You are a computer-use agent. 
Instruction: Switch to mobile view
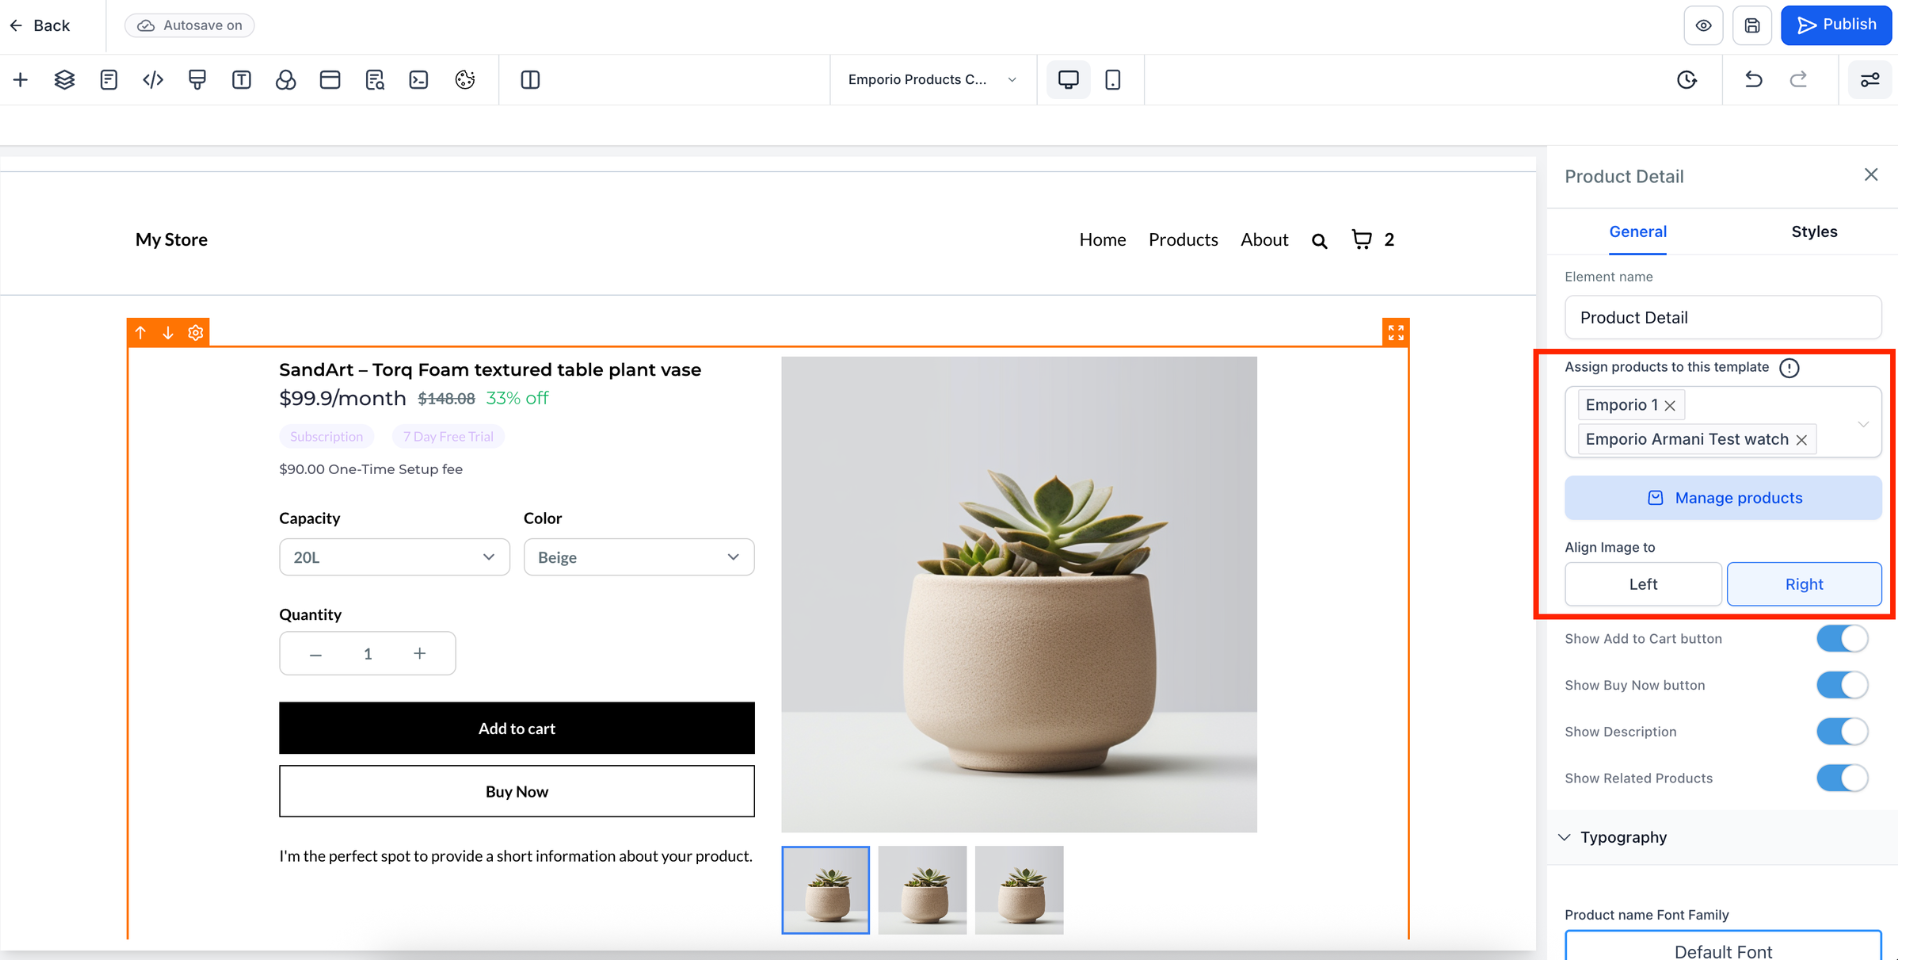(1113, 79)
